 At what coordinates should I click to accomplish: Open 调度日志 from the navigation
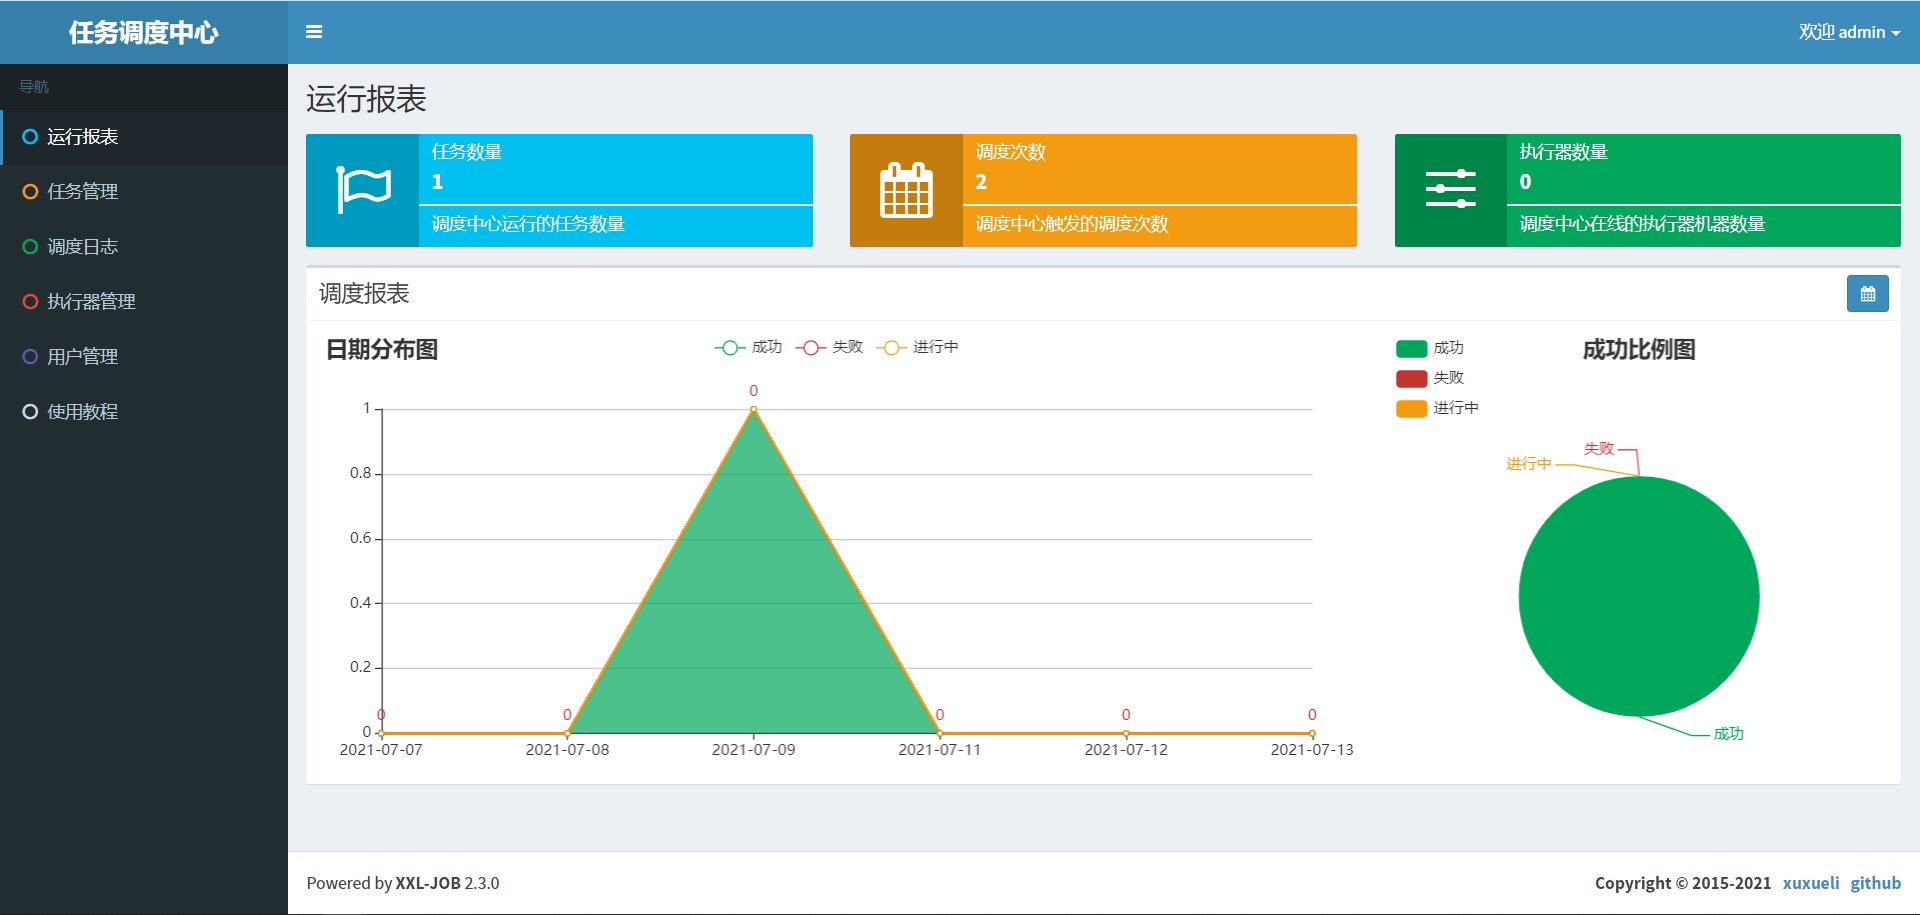[x=144, y=247]
